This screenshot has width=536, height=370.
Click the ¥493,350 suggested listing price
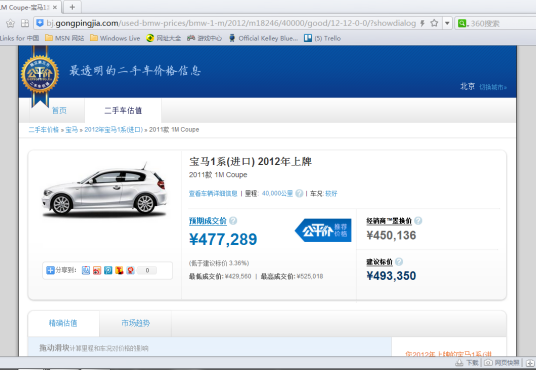[x=391, y=276]
